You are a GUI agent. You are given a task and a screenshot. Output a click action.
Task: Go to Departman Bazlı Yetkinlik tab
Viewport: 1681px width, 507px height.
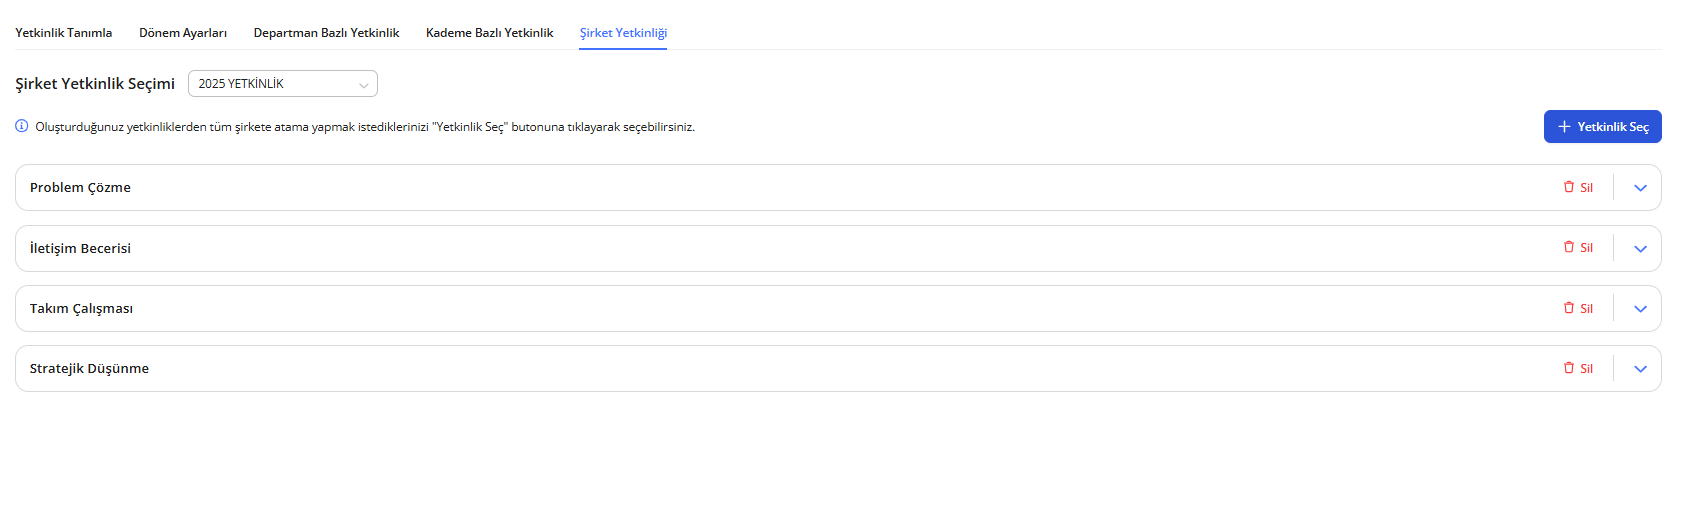326,33
